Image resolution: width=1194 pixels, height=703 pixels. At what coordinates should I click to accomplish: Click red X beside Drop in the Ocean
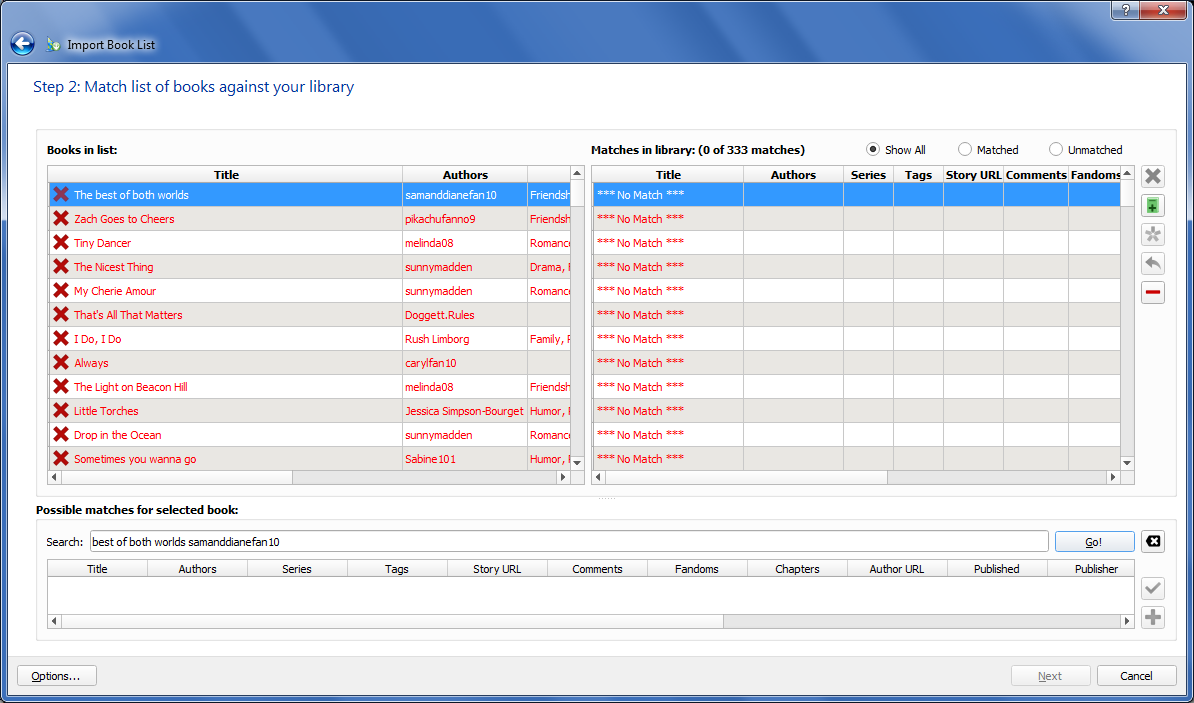tap(61, 435)
